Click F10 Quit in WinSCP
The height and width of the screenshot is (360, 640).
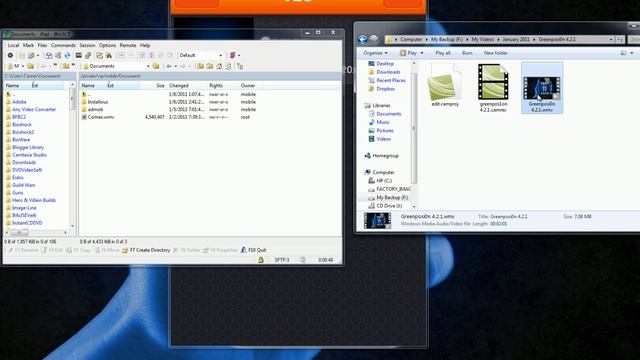tap(253, 250)
